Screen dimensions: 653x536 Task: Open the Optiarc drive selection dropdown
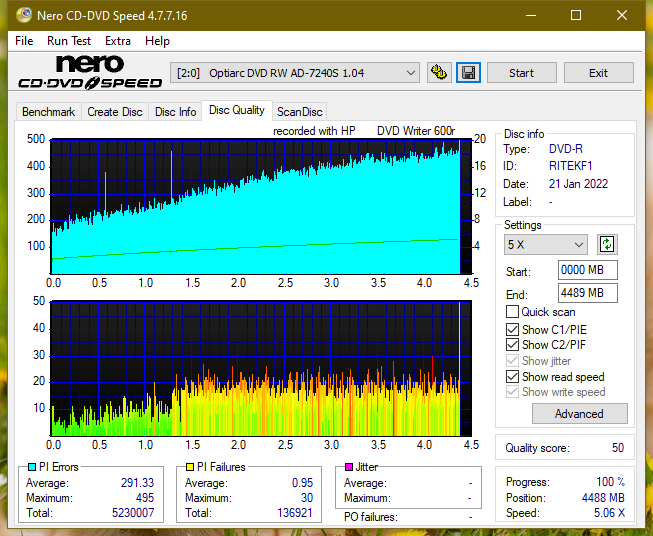(294, 73)
